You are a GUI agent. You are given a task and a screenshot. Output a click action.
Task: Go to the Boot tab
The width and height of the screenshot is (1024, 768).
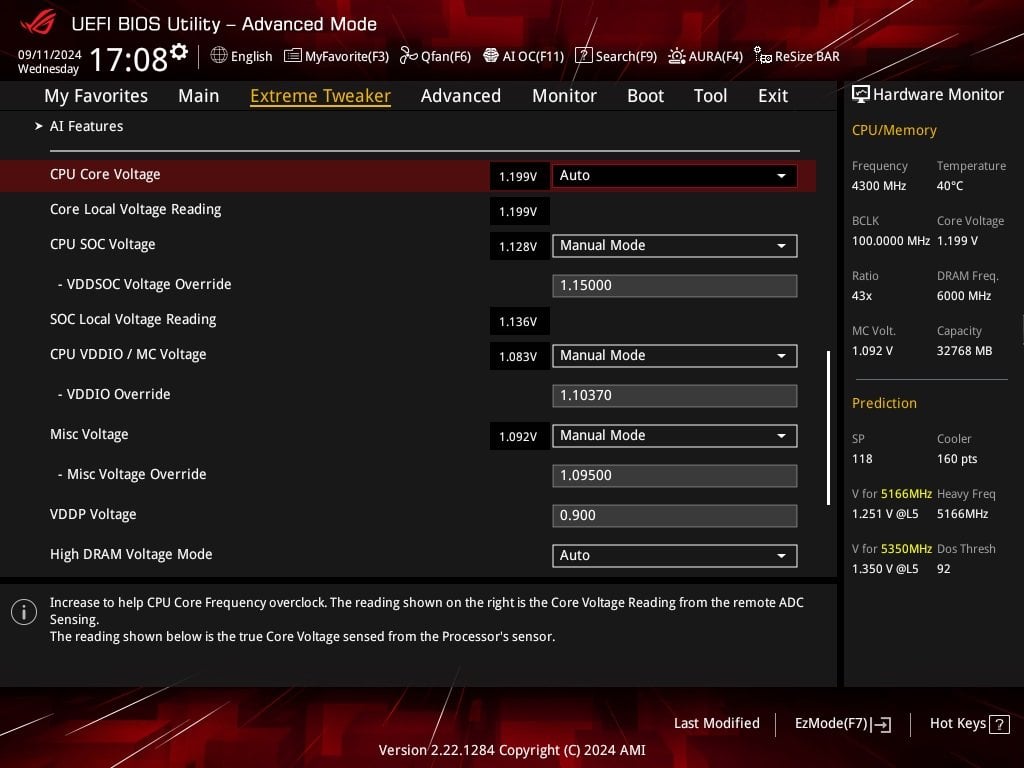click(x=645, y=96)
